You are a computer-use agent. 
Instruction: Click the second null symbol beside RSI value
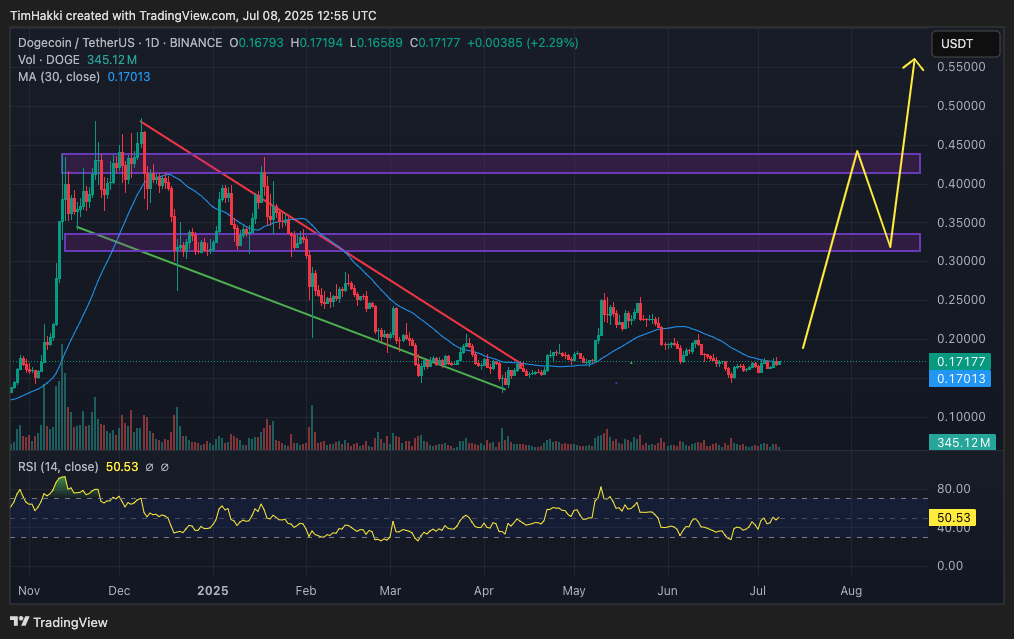point(165,466)
